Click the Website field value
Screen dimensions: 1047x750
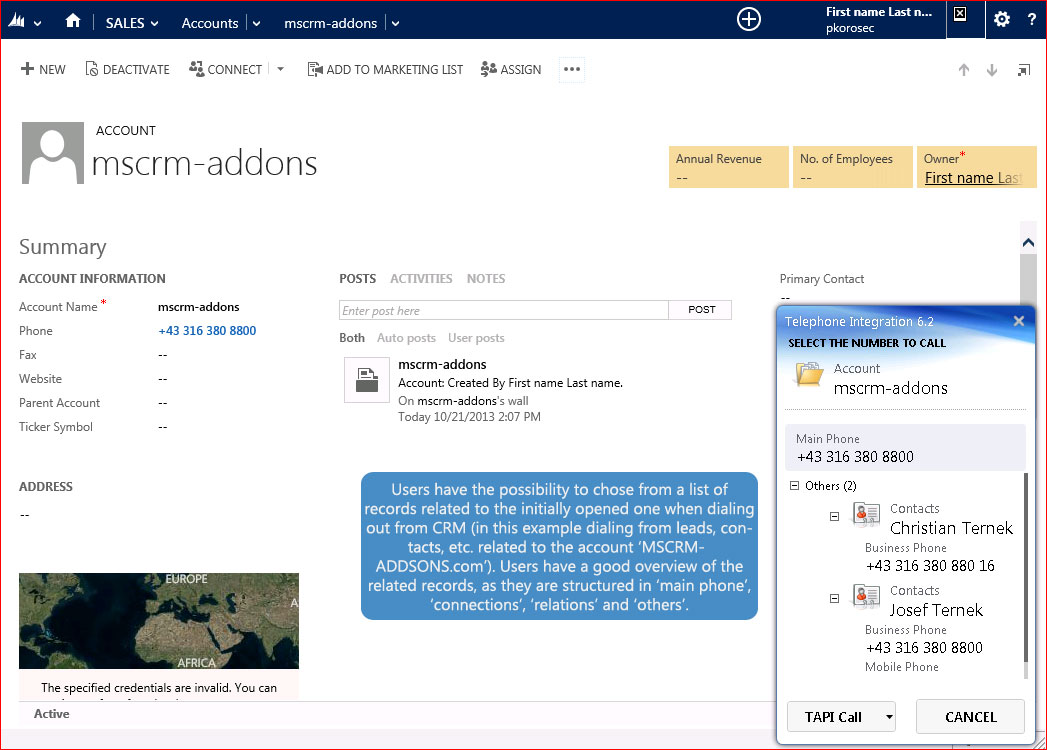point(162,379)
